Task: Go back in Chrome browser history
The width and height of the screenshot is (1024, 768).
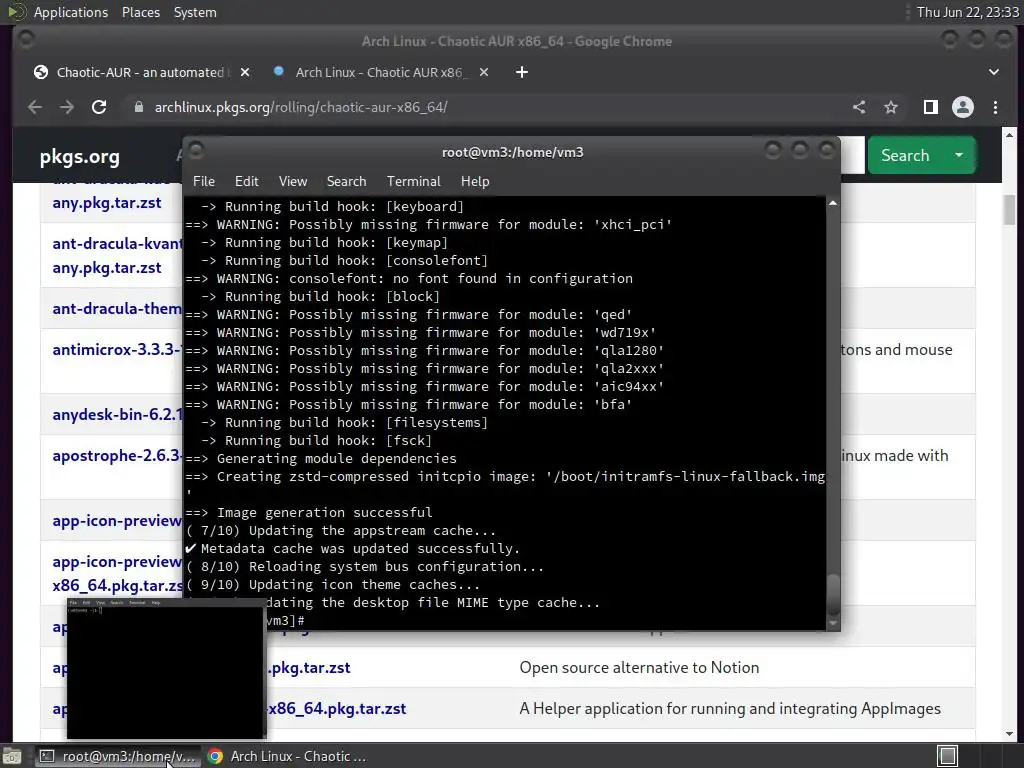Action: pos(35,107)
